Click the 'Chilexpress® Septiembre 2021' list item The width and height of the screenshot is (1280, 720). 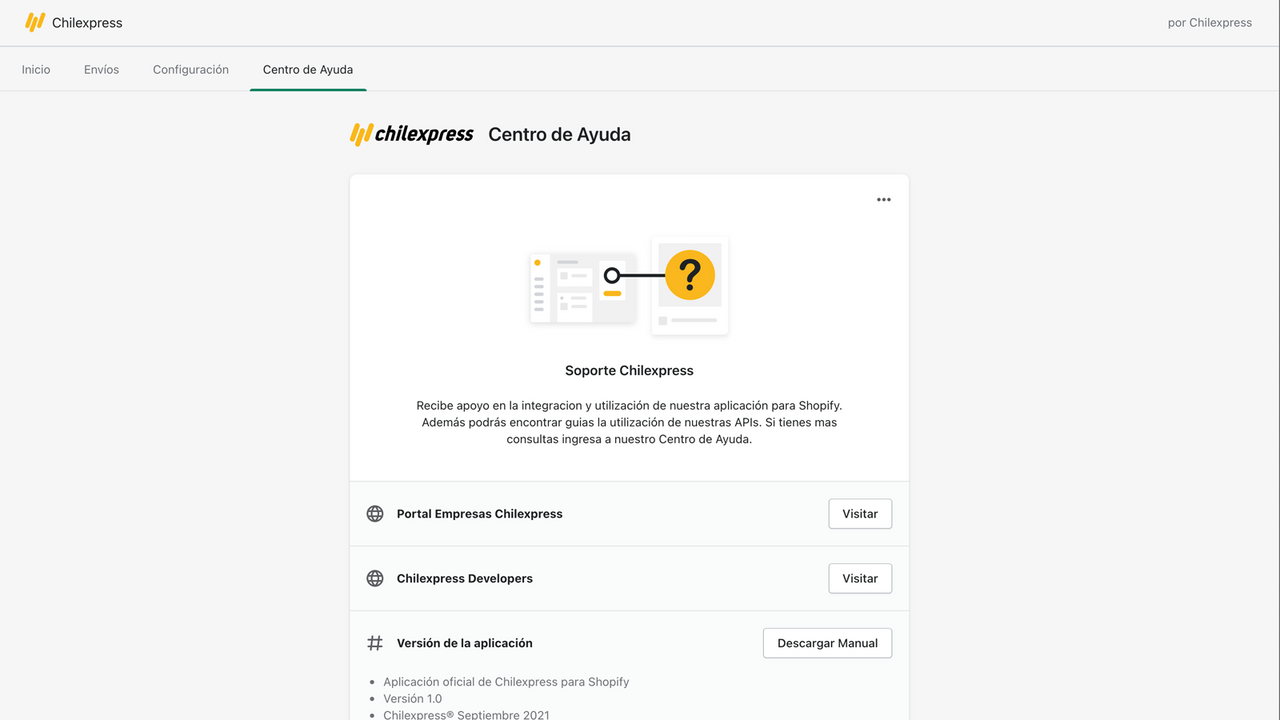pos(466,715)
